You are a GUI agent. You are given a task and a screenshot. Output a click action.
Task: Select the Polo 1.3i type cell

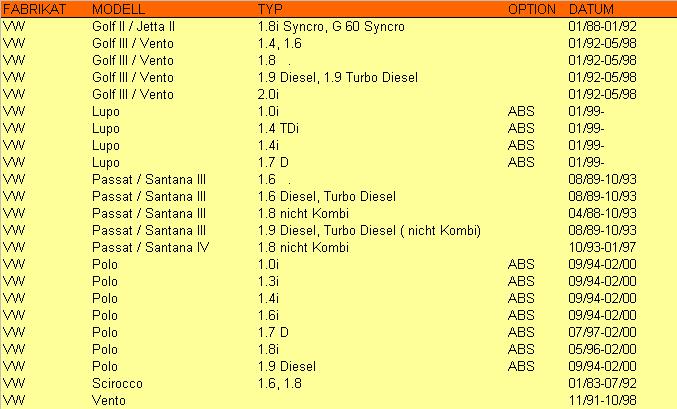(268, 281)
